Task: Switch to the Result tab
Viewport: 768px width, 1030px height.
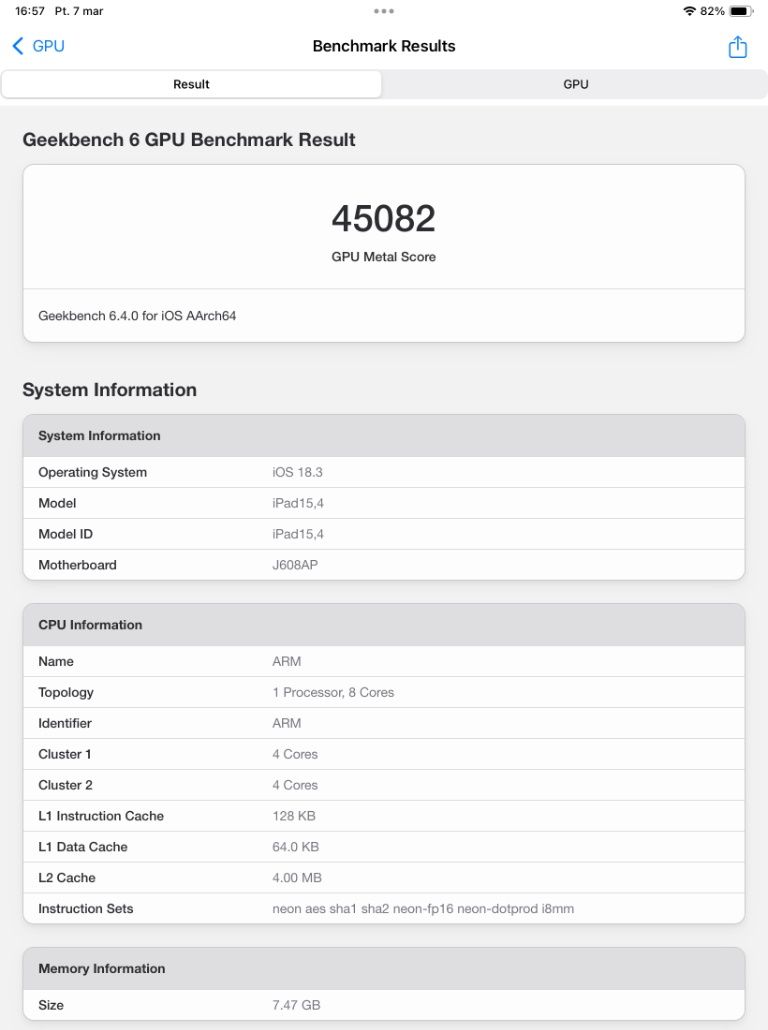Action: coord(191,84)
